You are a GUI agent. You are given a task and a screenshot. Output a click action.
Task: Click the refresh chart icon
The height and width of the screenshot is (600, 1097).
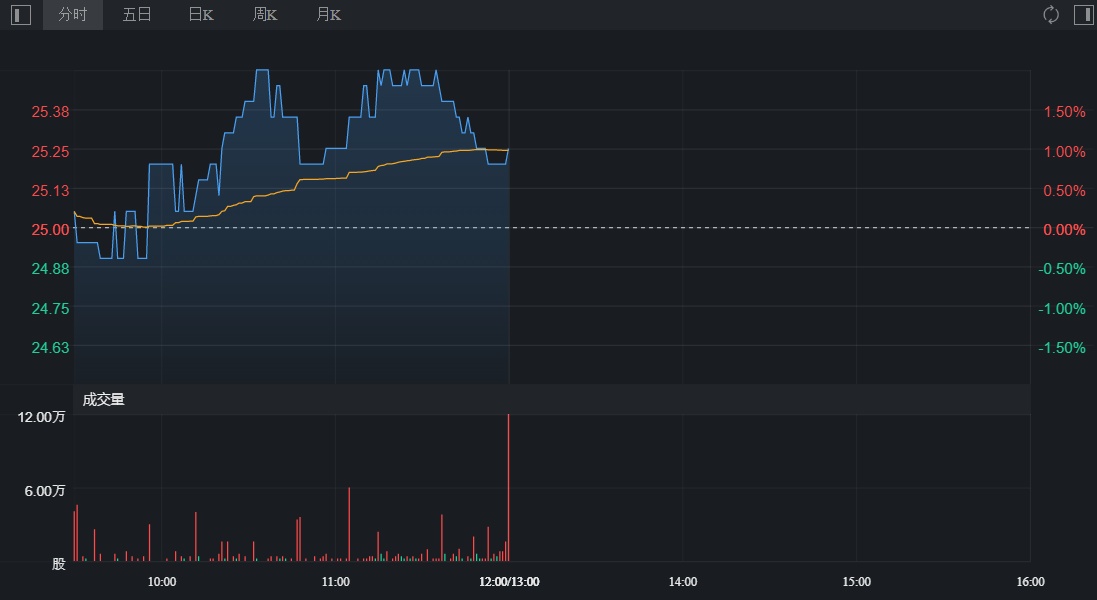pyautogui.click(x=1051, y=15)
